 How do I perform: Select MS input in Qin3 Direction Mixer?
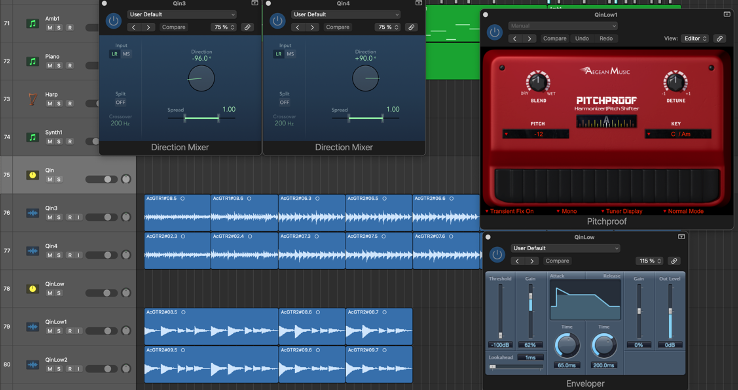[x=126, y=54]
